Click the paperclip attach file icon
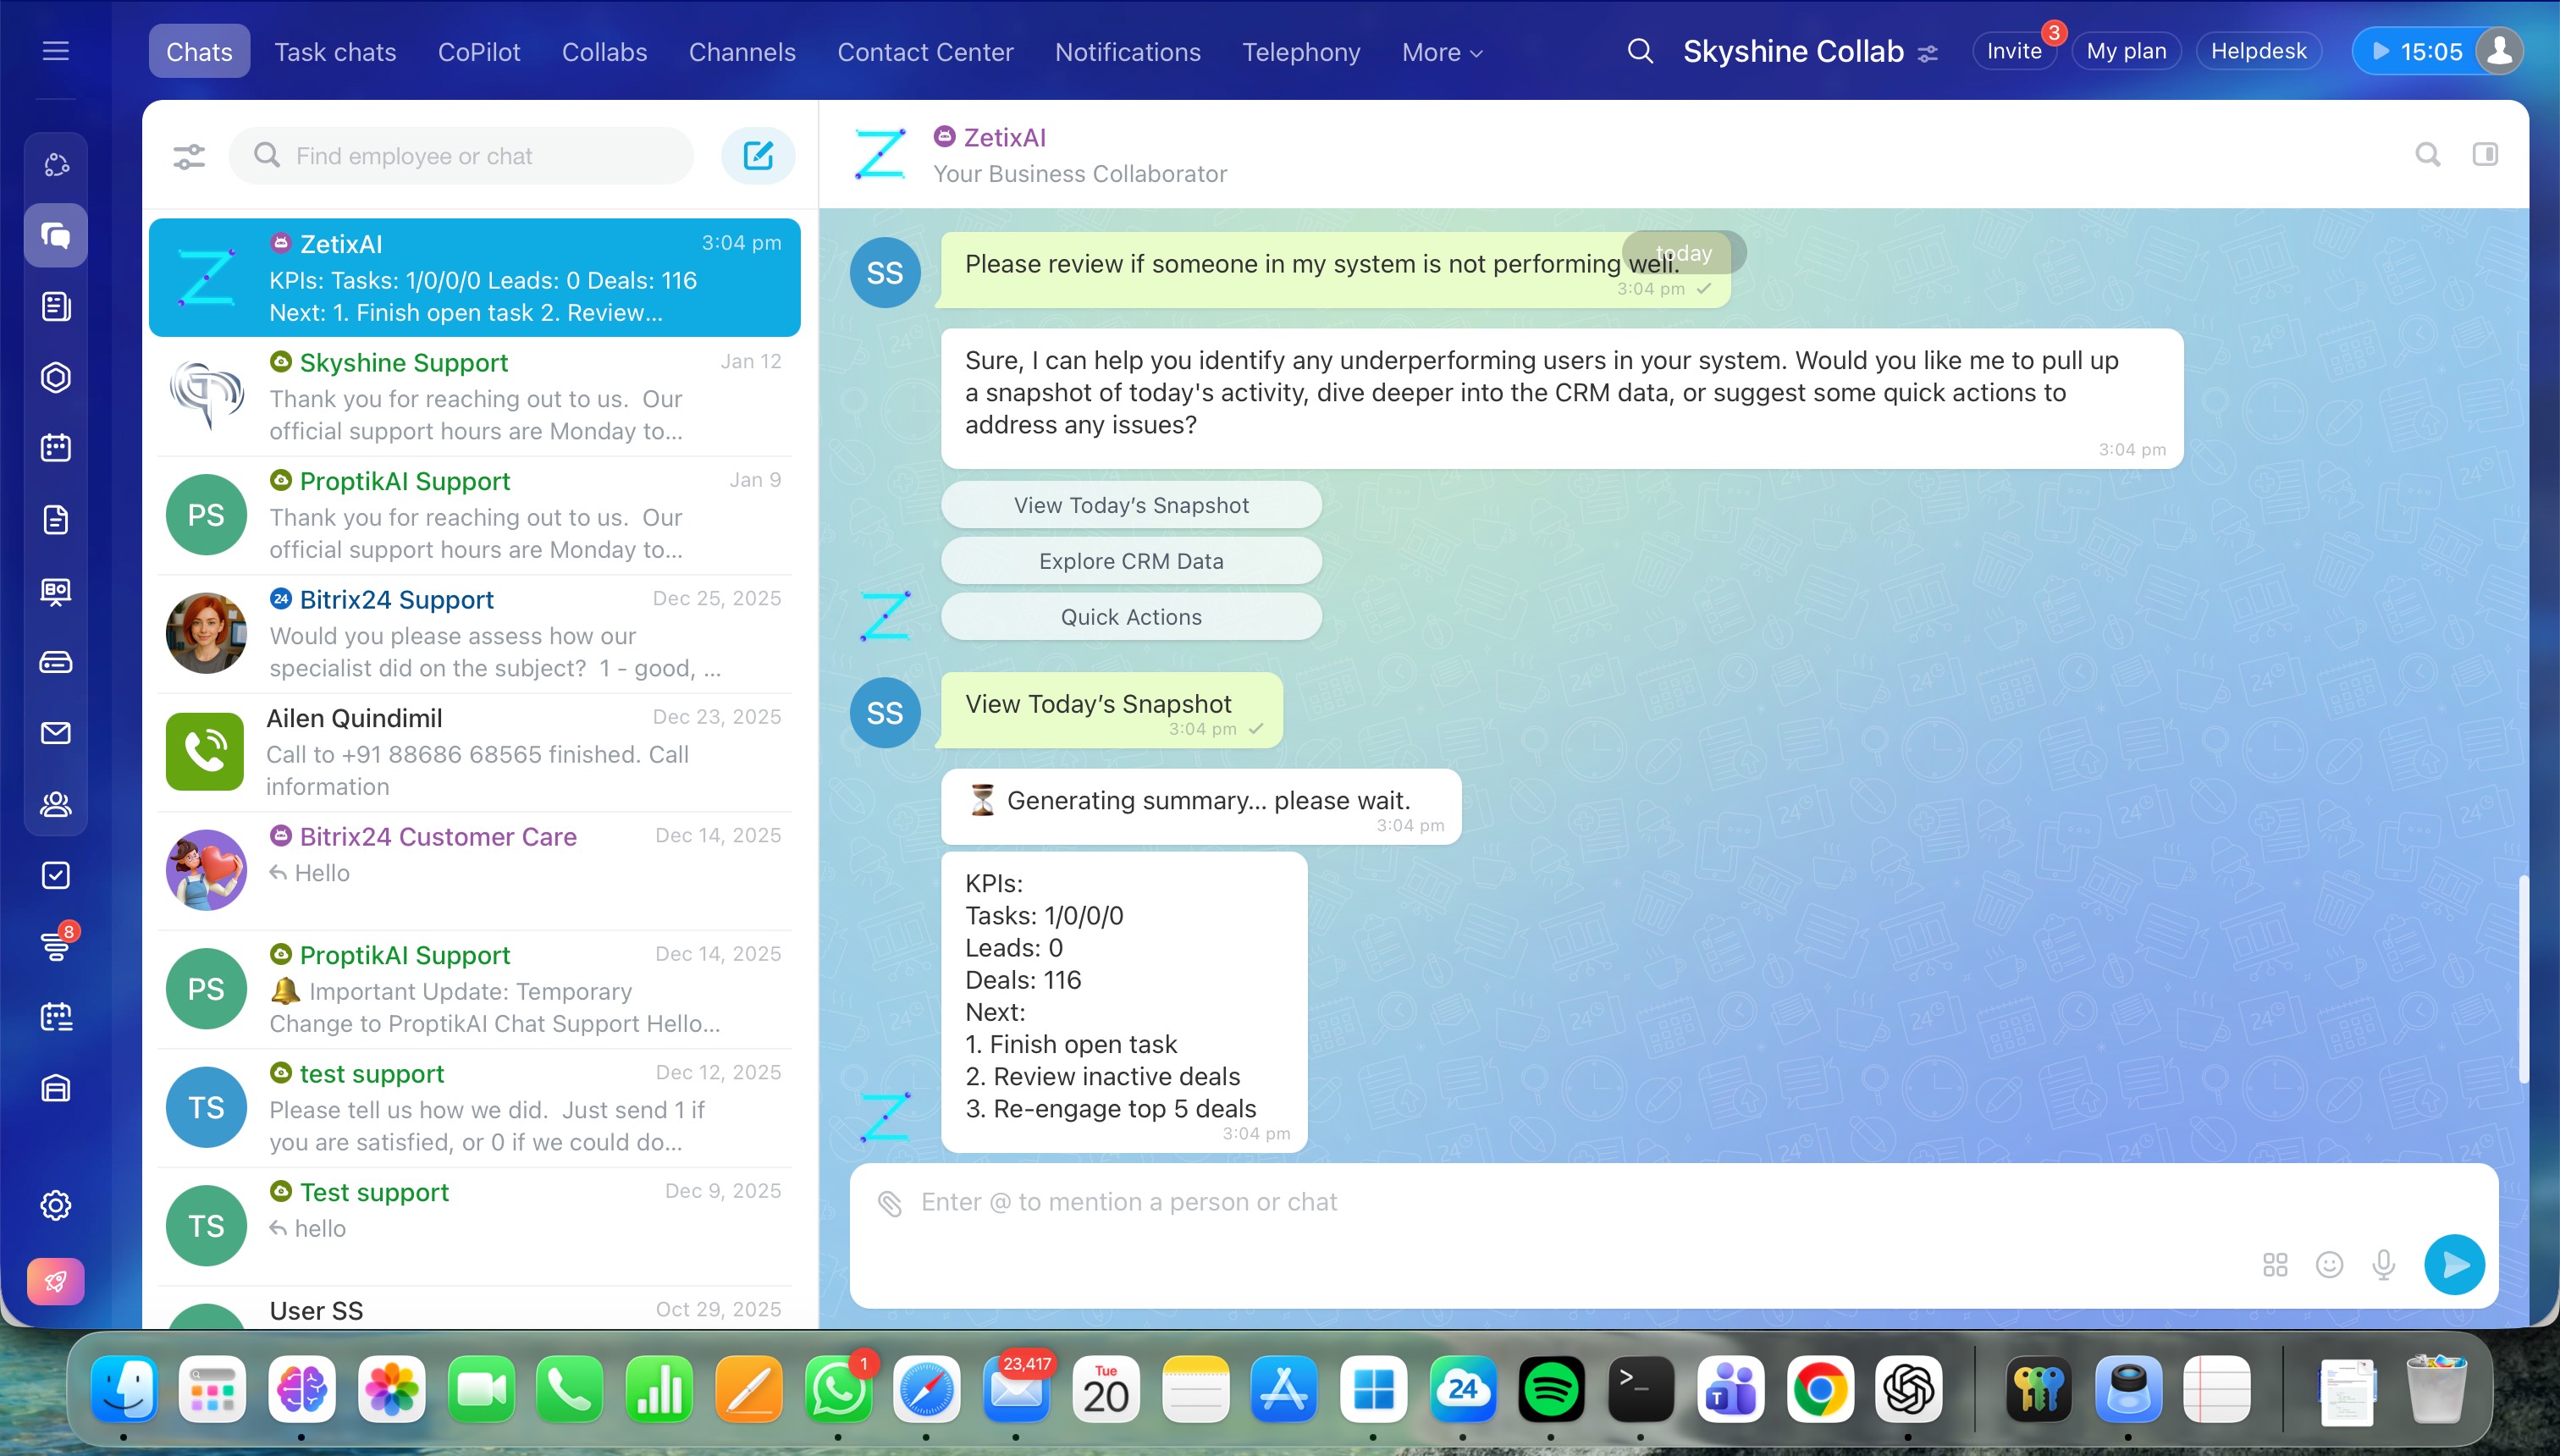The width and height of the screenshot is (2560, 1456). [x=889, y=1203]
